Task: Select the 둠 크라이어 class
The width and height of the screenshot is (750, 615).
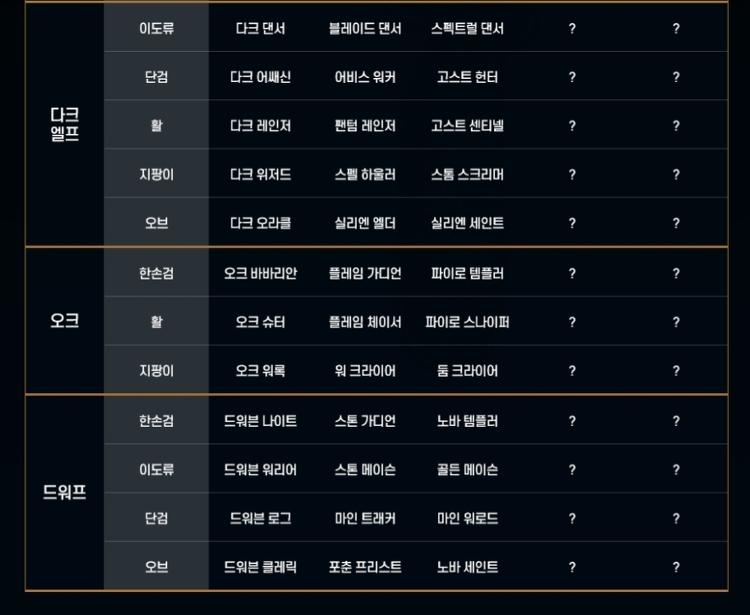Action: 467,371
